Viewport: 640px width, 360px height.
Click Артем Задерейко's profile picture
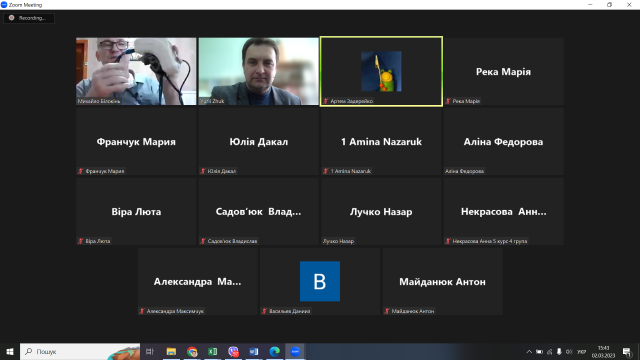click(x=381, y=71)
